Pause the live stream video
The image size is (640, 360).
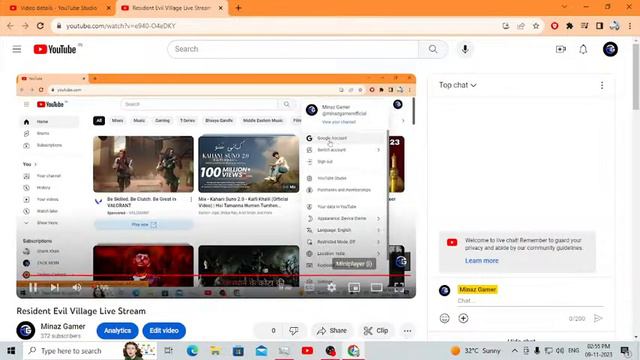tap(33, 287)
